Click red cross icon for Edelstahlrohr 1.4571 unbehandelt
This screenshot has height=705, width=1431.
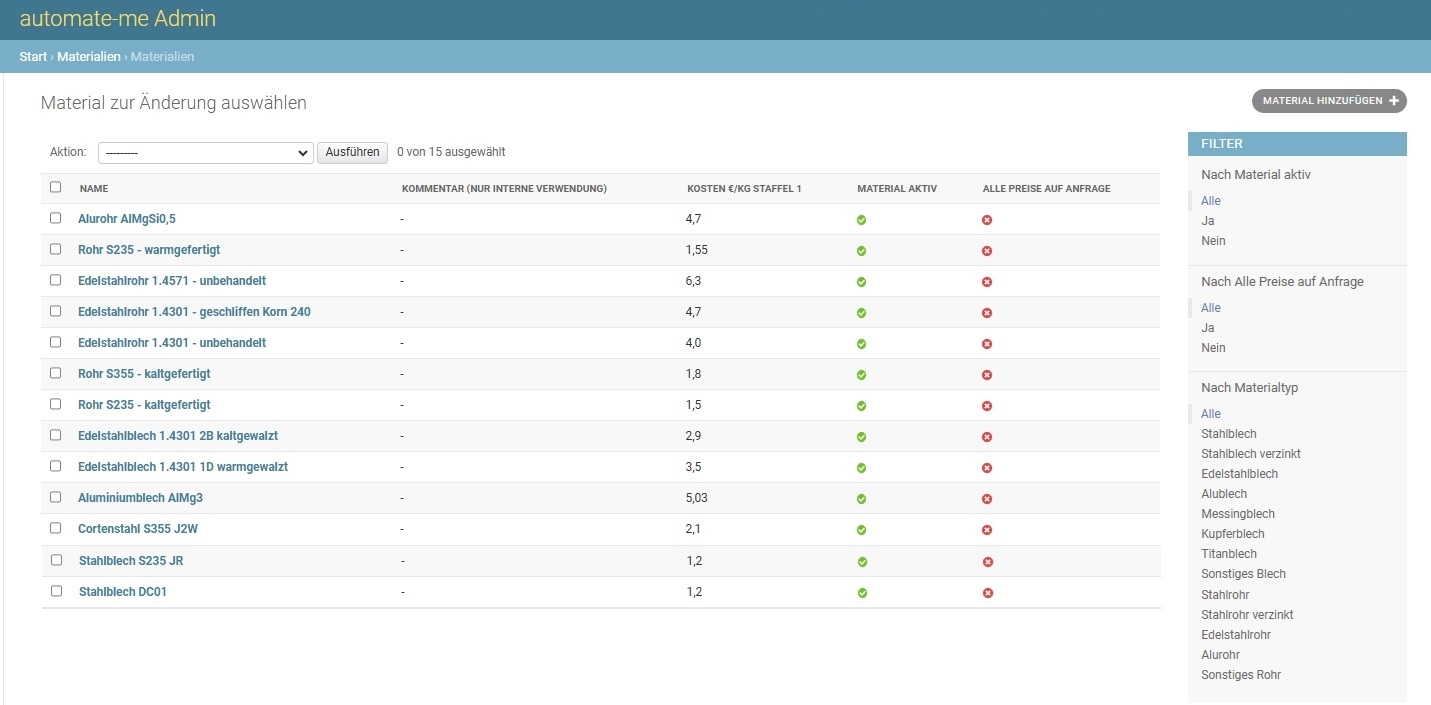pyautogui.click(x=987, y=282)
